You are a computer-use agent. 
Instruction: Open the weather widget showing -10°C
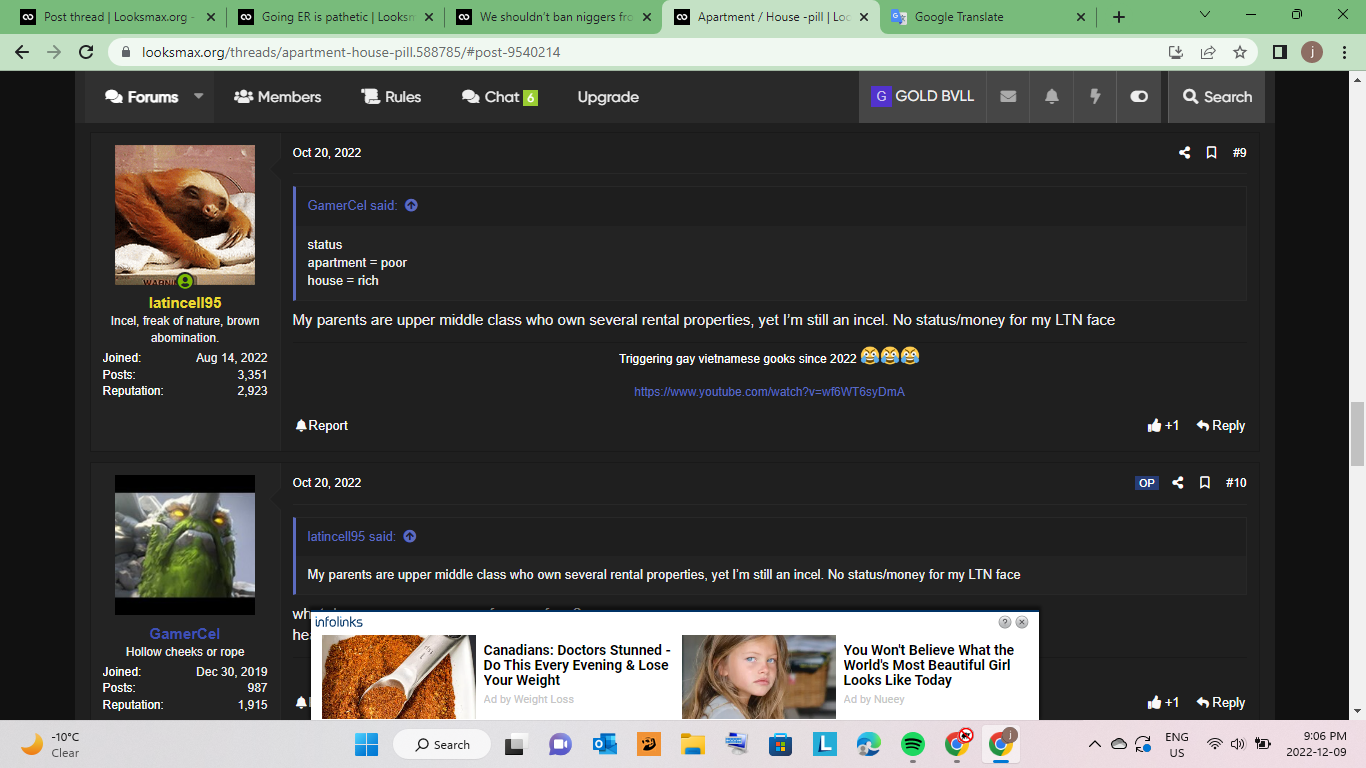50,744
